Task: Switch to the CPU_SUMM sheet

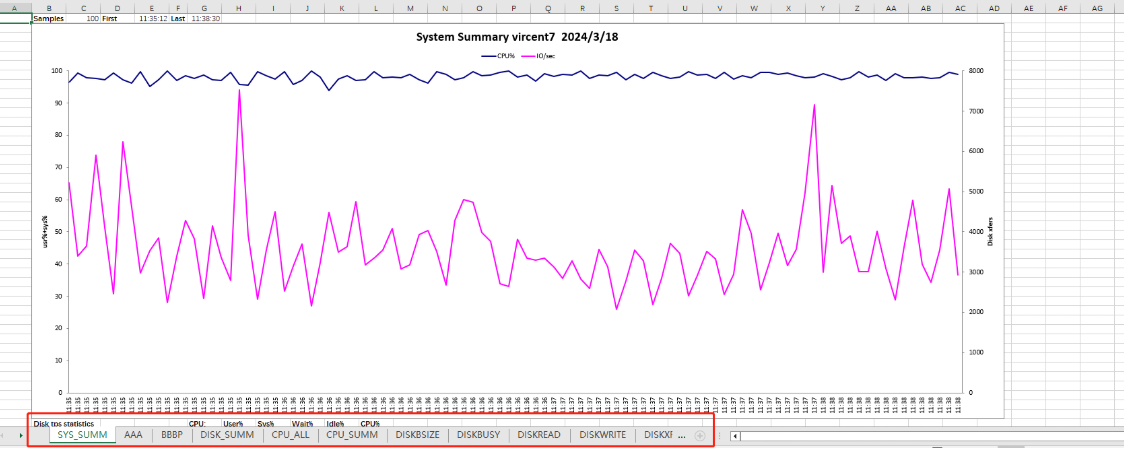Action: pyautogui.click(x=352, y=435)
